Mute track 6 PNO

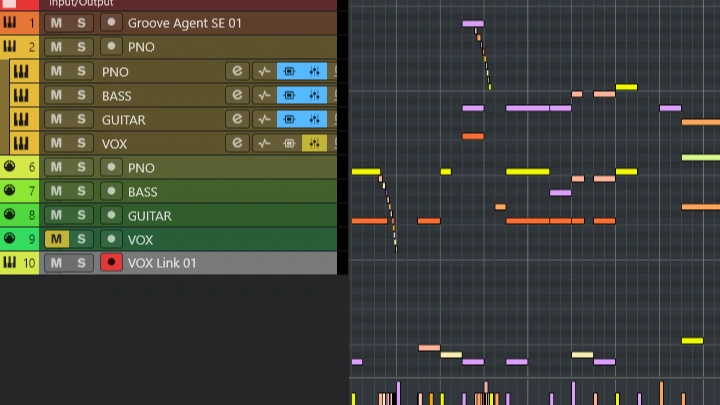(x=56, y=167)
